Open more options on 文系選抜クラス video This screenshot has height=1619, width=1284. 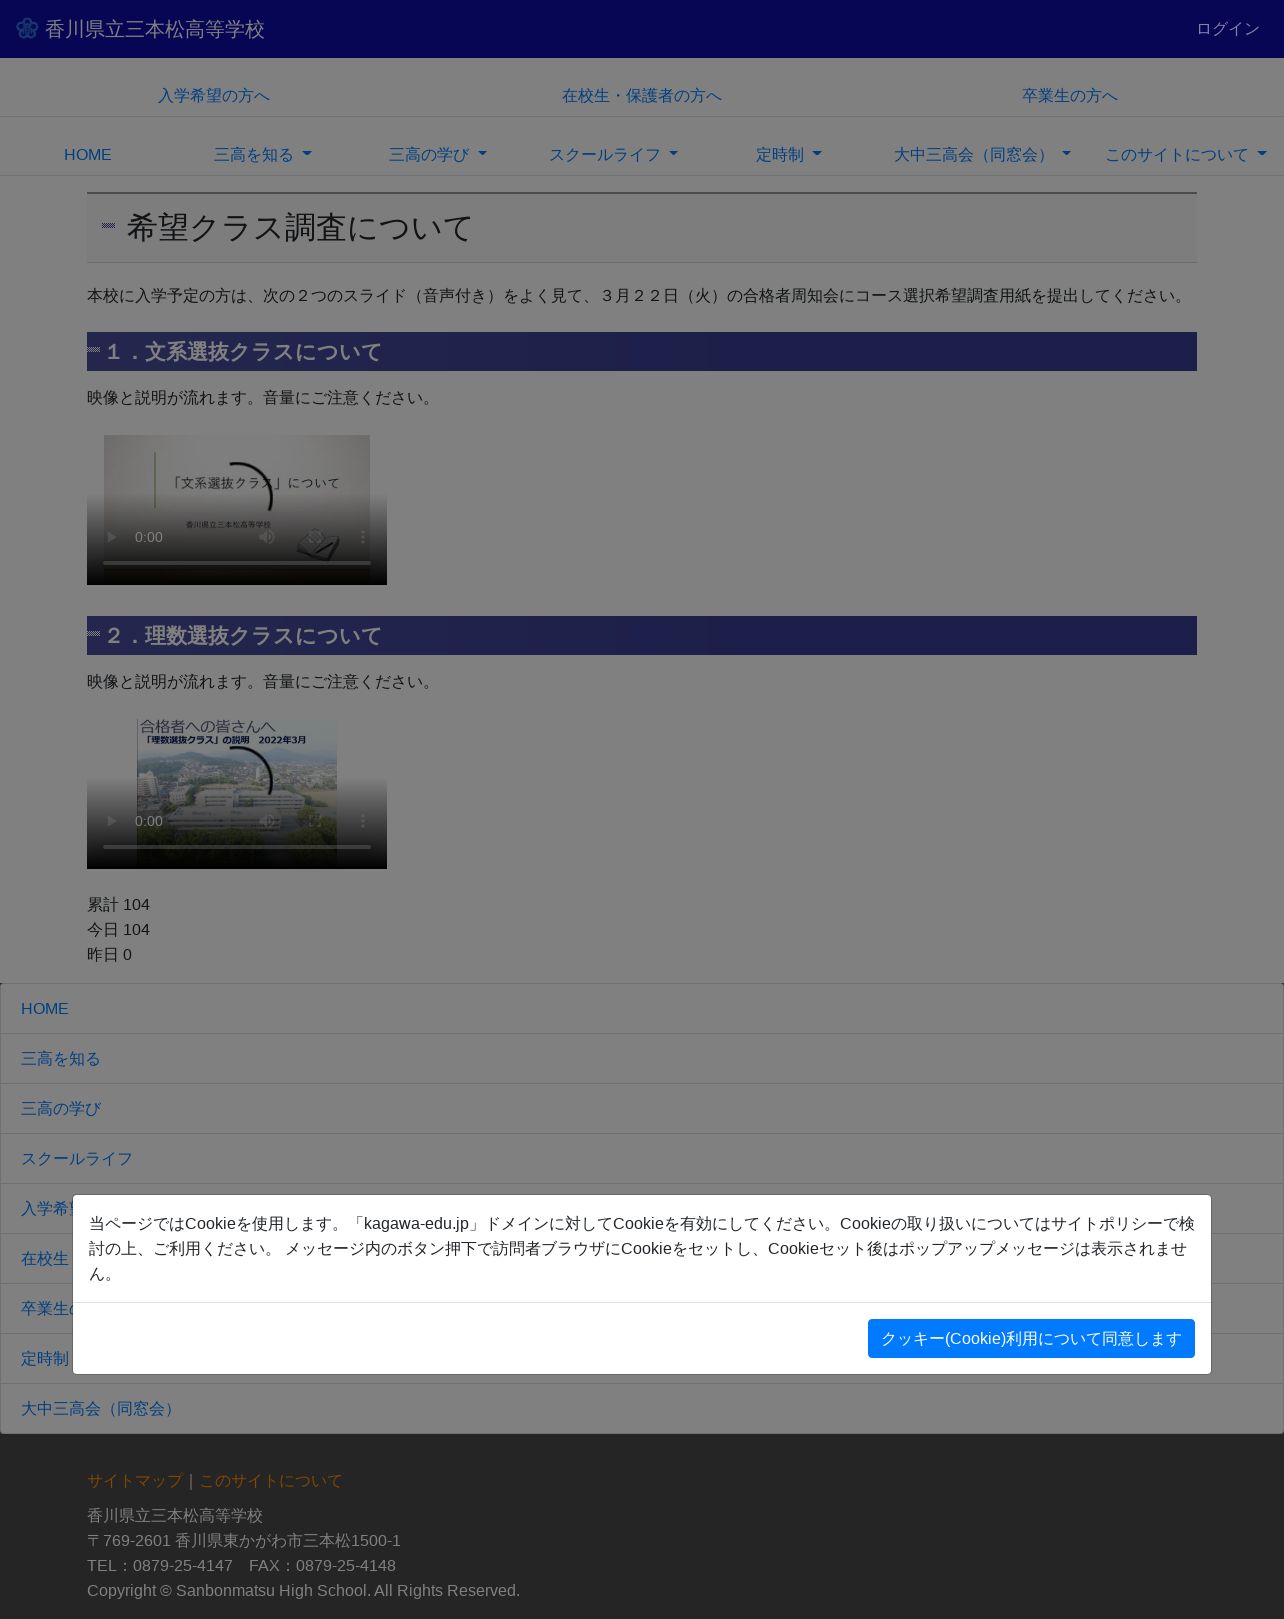[x=363, y=537]
